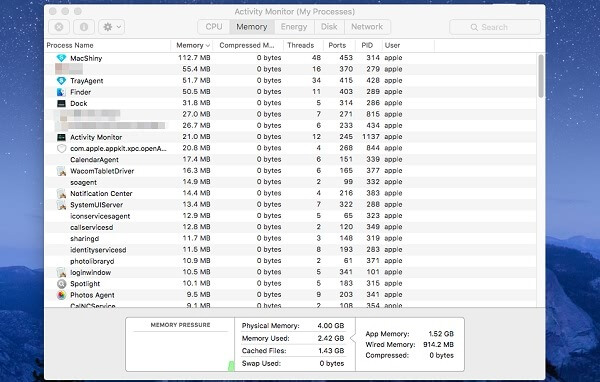Select the Photos Agent process name

click(92, 295)
